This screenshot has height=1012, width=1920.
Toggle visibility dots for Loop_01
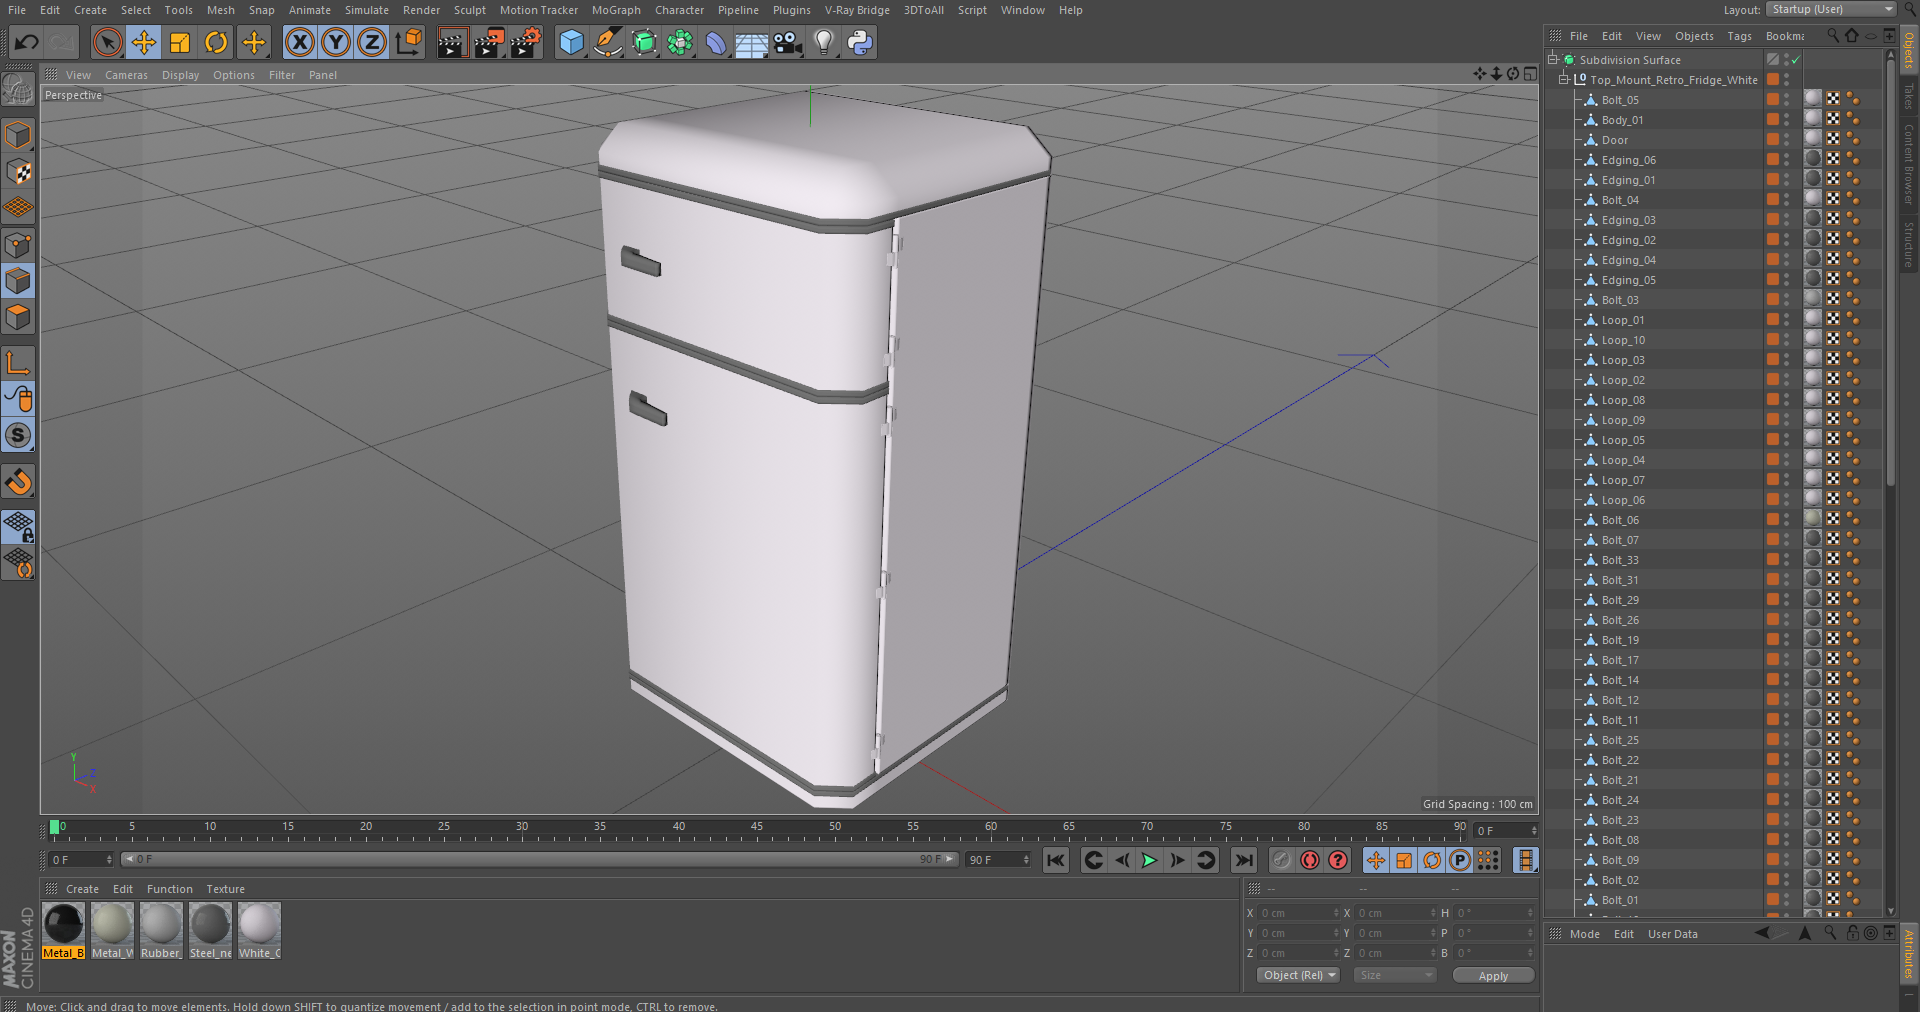[x=1787, y=319]
